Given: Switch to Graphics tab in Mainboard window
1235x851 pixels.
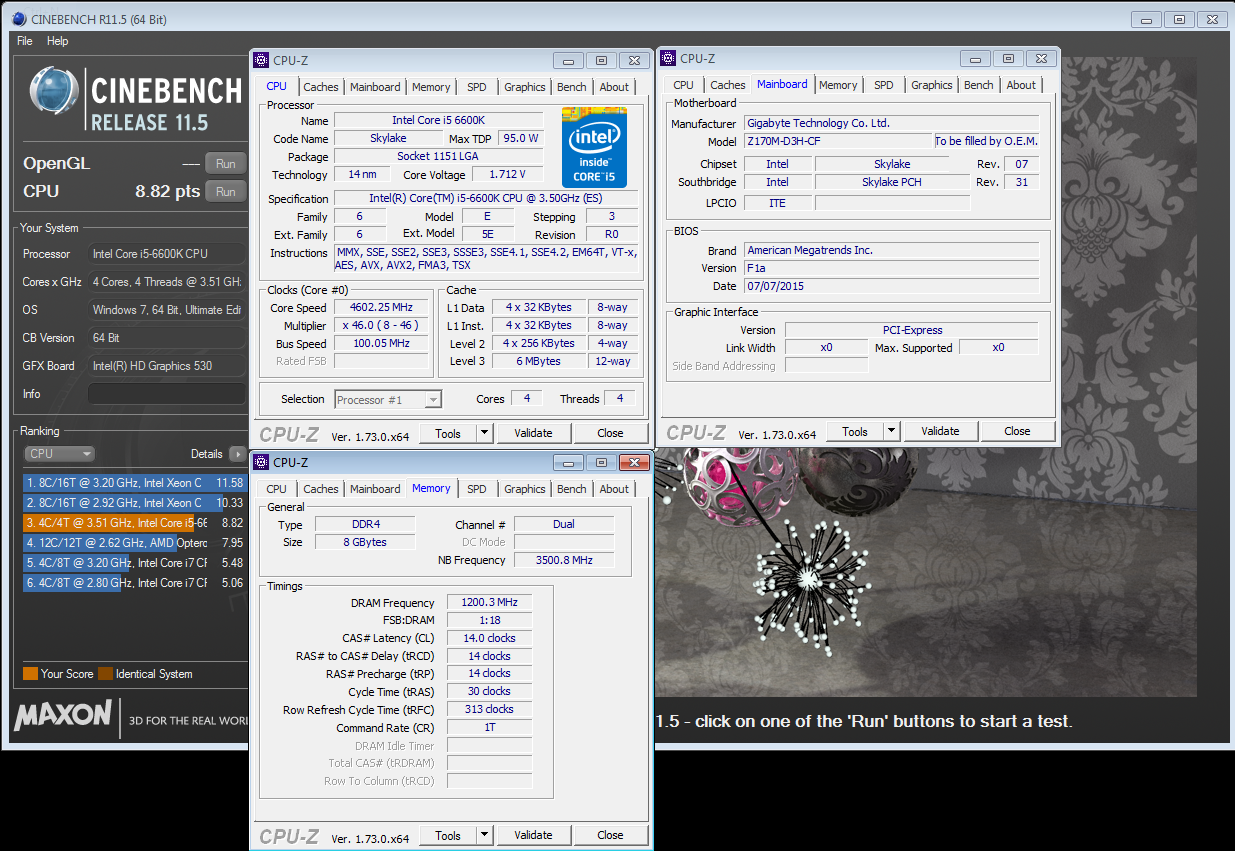Looking at the screenshot, I should (932, 85).
